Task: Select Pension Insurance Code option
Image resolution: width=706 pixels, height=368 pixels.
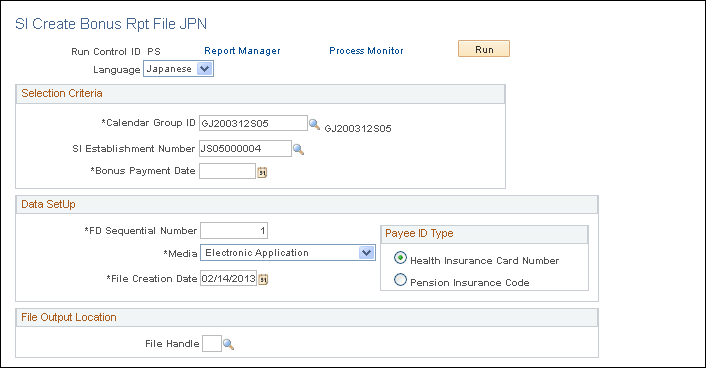Action: coord(400,280)
